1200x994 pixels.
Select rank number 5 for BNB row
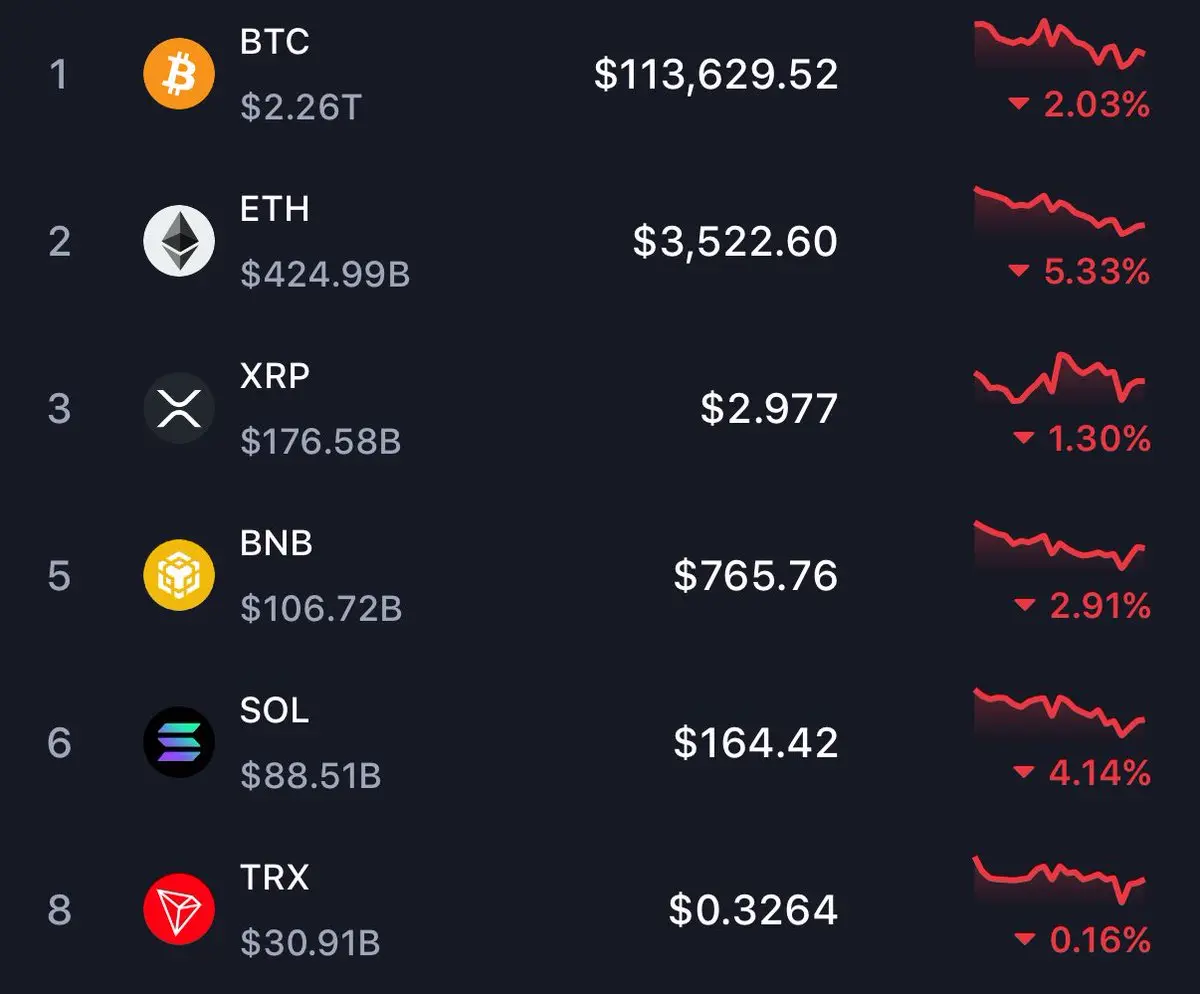point(60,576)
